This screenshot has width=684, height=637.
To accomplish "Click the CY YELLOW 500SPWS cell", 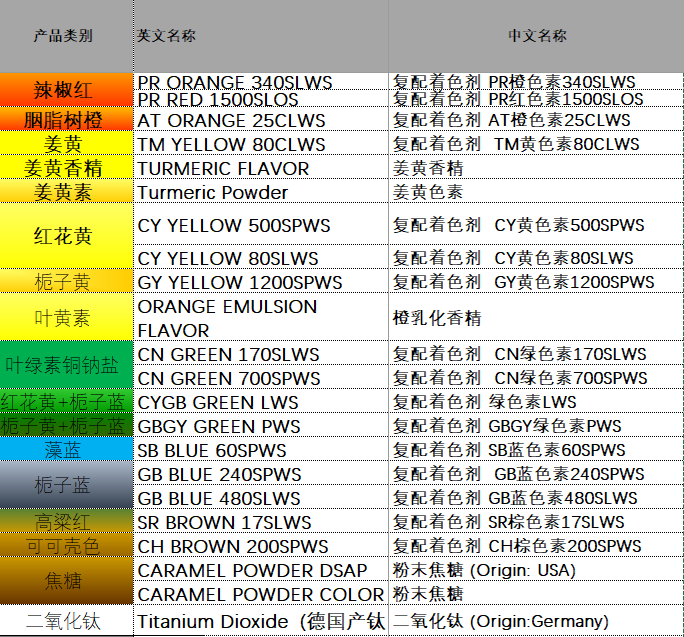I will [261, 224].
